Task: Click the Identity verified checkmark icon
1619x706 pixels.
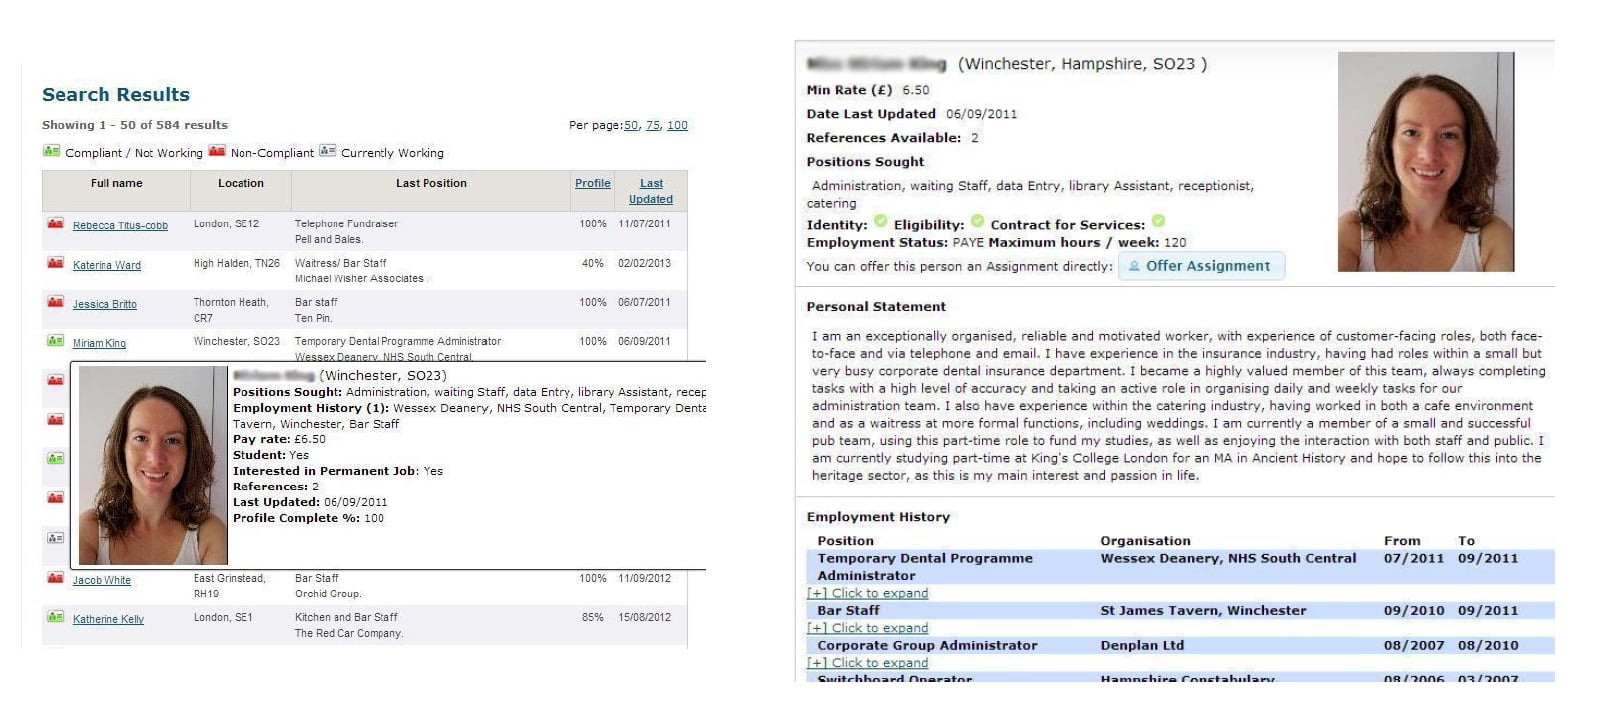Action: (x=880, y=221)
